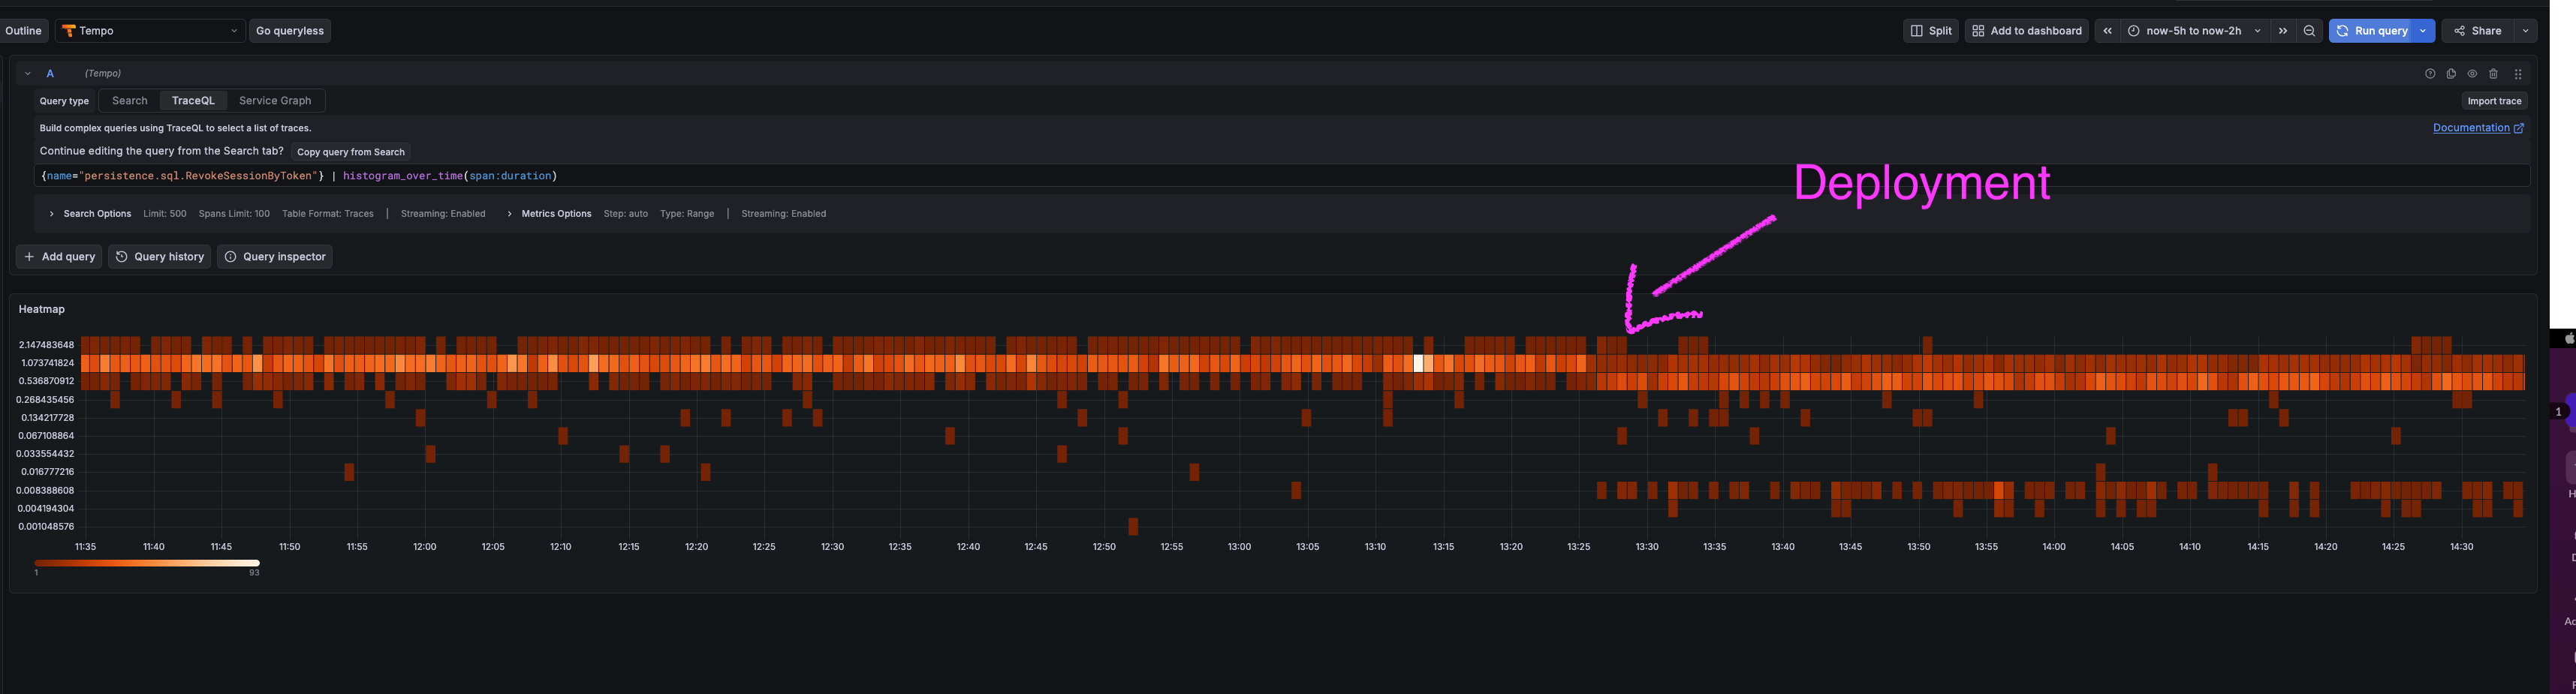Click the Heatmap panel title
This screenshot has width=2576, height=694.
(x=41, y=310)
